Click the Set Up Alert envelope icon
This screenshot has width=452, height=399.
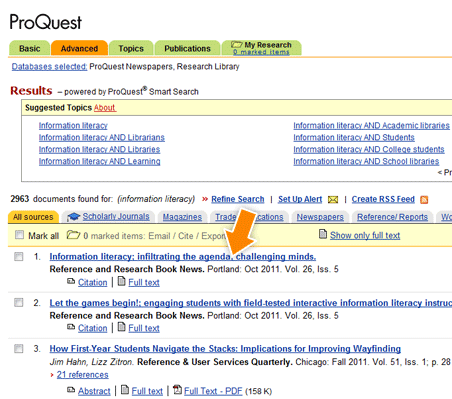pos(333,199)
